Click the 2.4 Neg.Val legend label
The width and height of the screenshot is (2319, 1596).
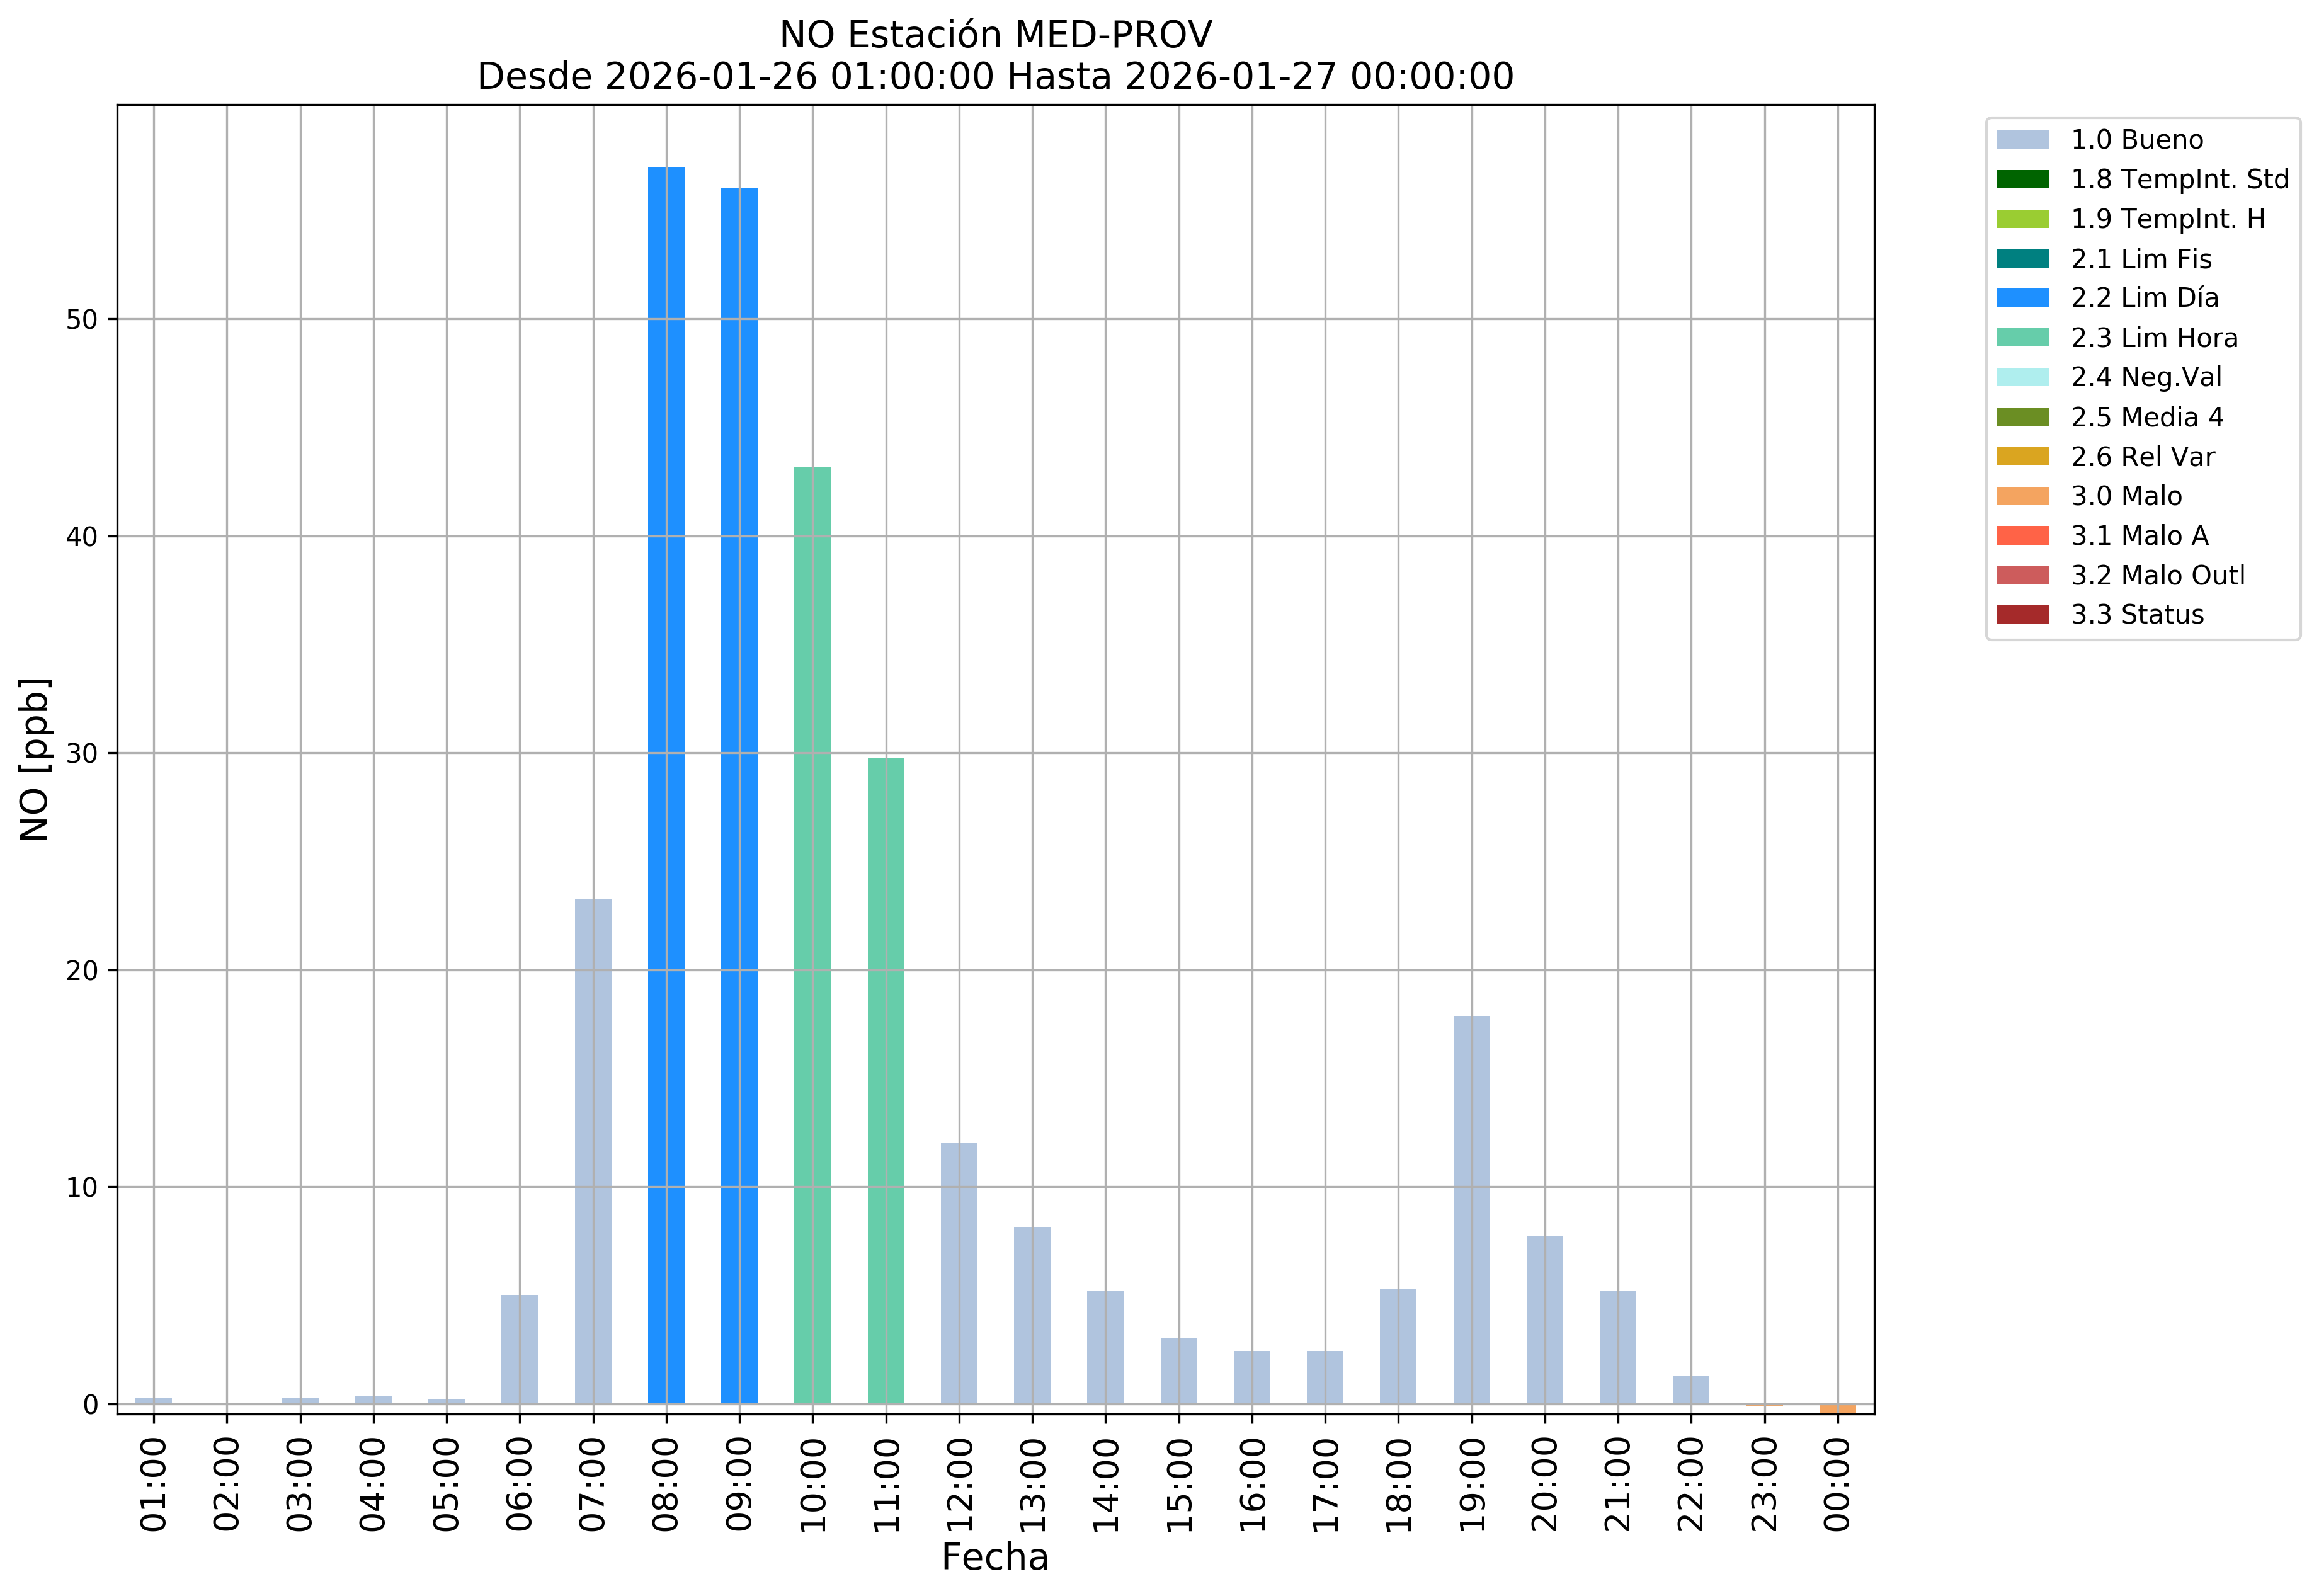coord(2146,377)
